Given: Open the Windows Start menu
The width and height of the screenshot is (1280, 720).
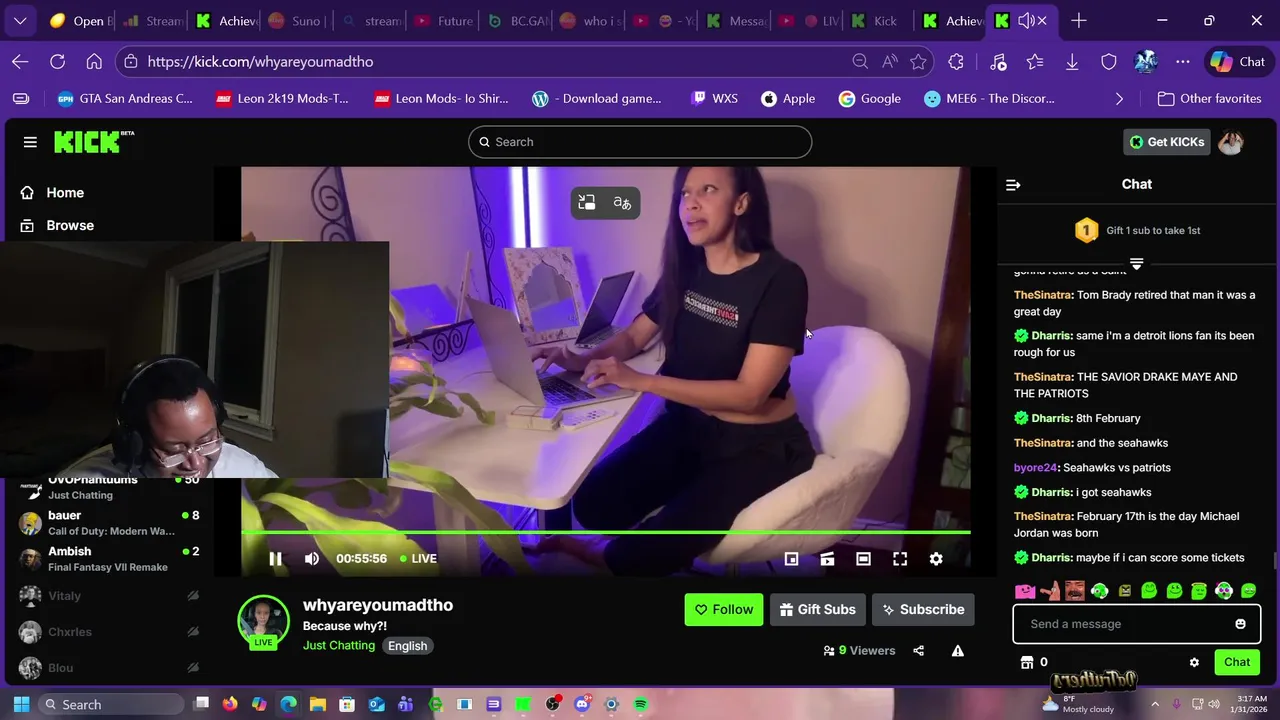Looking at the screenshot, I should pos(21,705).
